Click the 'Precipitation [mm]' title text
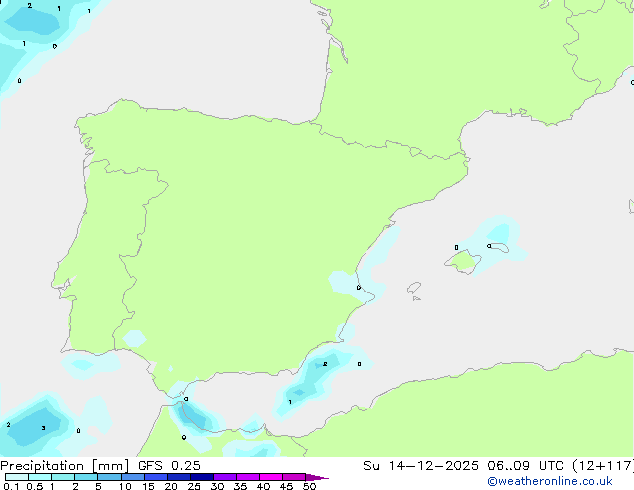Screen dimensions: 634x490 tap(65, 466)
